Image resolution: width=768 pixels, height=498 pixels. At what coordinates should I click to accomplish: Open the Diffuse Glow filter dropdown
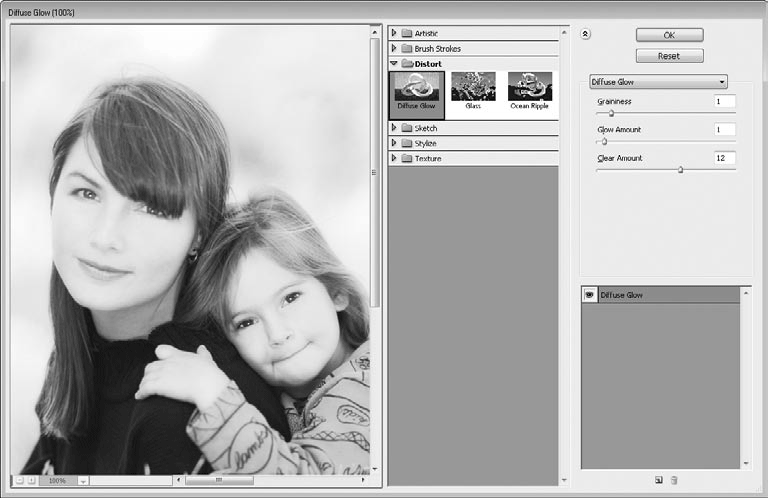658,82
